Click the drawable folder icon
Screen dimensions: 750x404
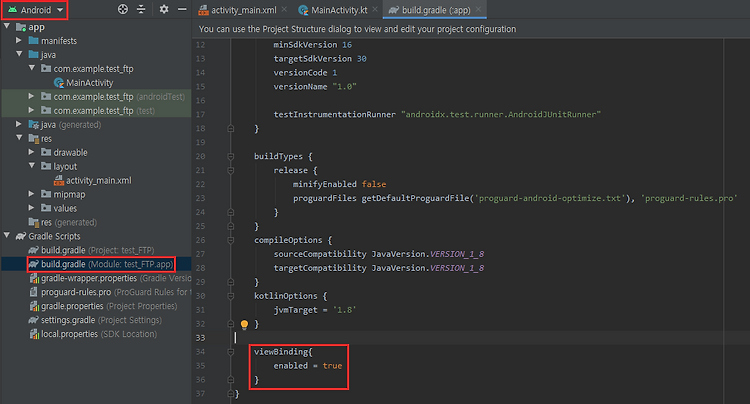click(x=46, y=152)
